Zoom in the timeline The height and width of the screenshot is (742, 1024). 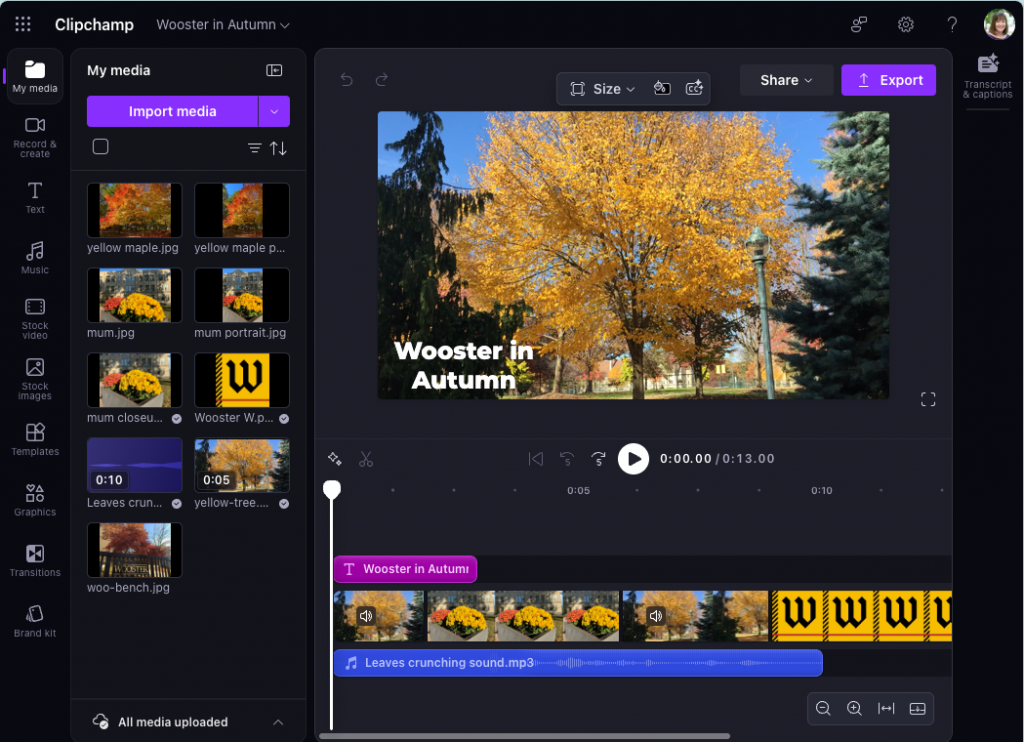tap(854, 709)
